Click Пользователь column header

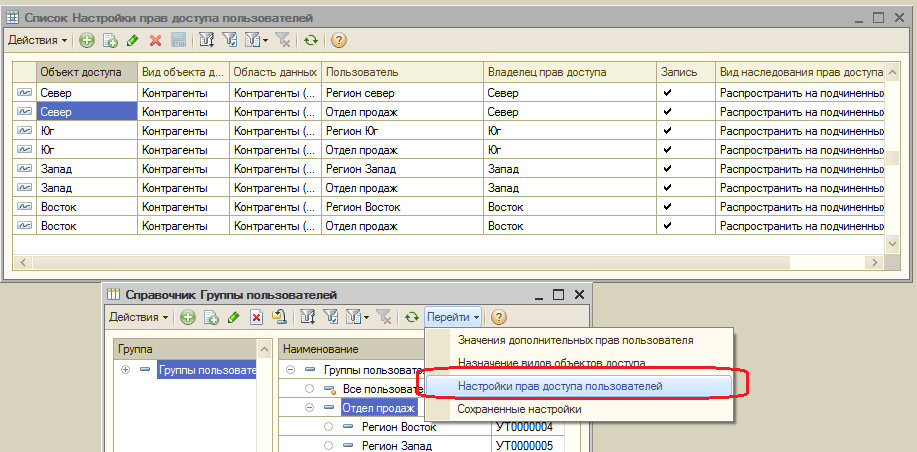pyautogui.click(x=402, y=73)
